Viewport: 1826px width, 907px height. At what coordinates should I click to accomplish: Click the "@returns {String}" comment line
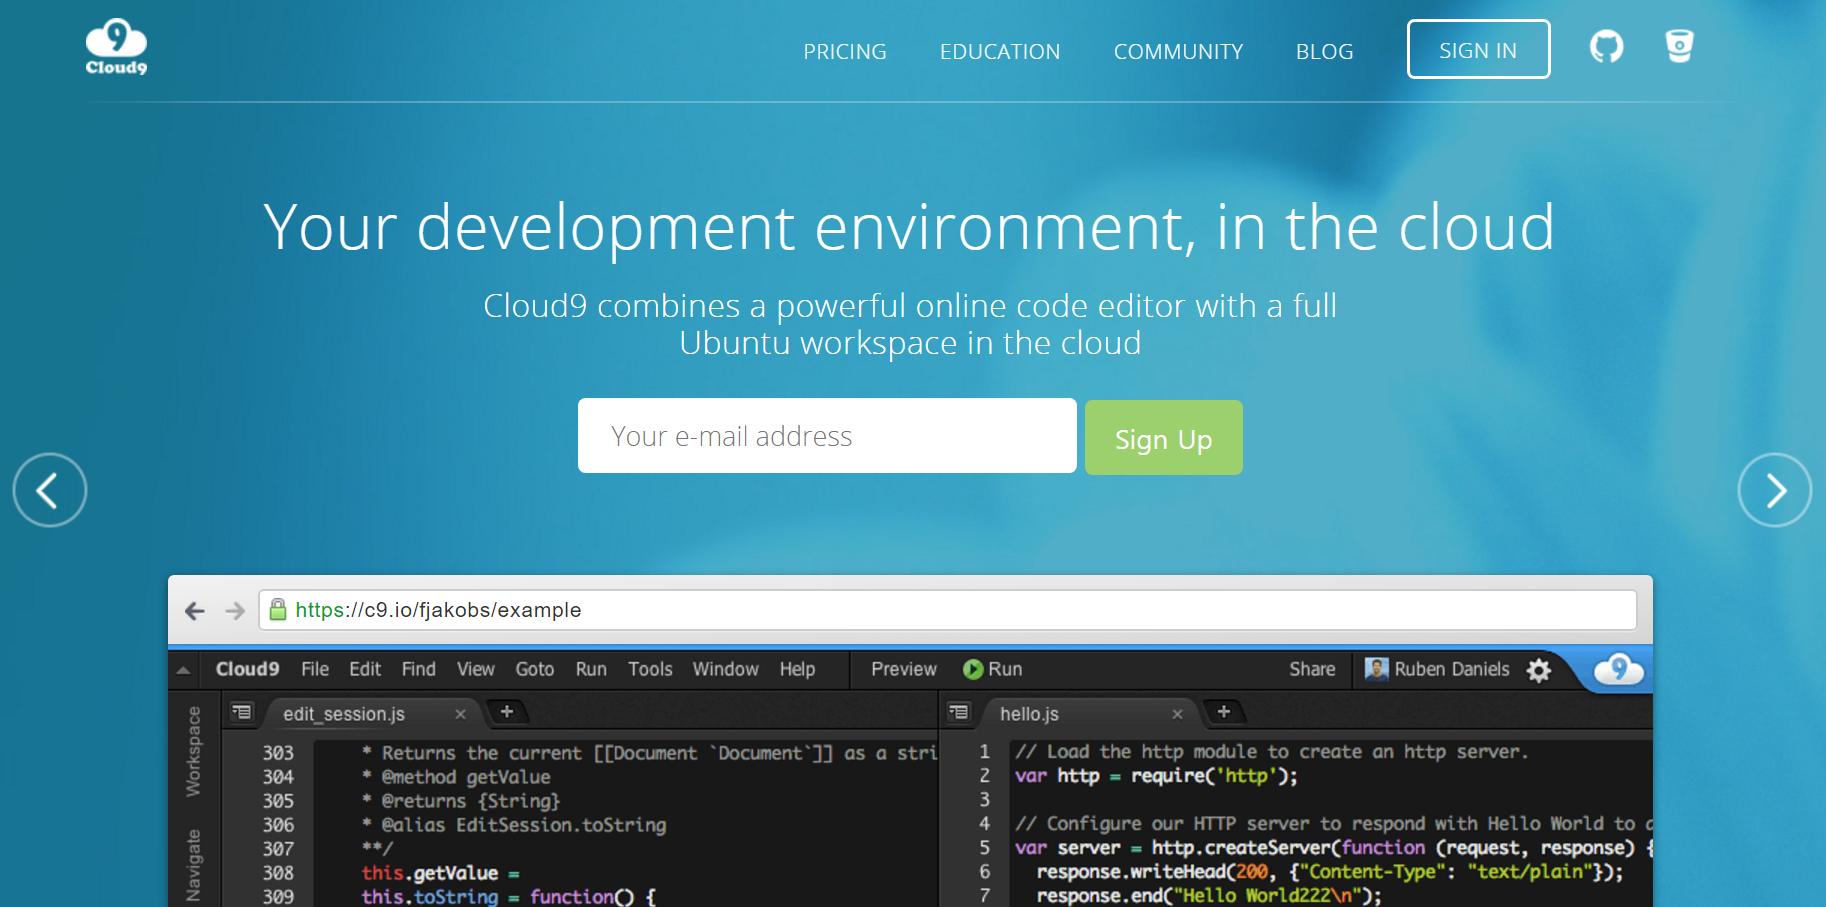click(x=461, y=801)
